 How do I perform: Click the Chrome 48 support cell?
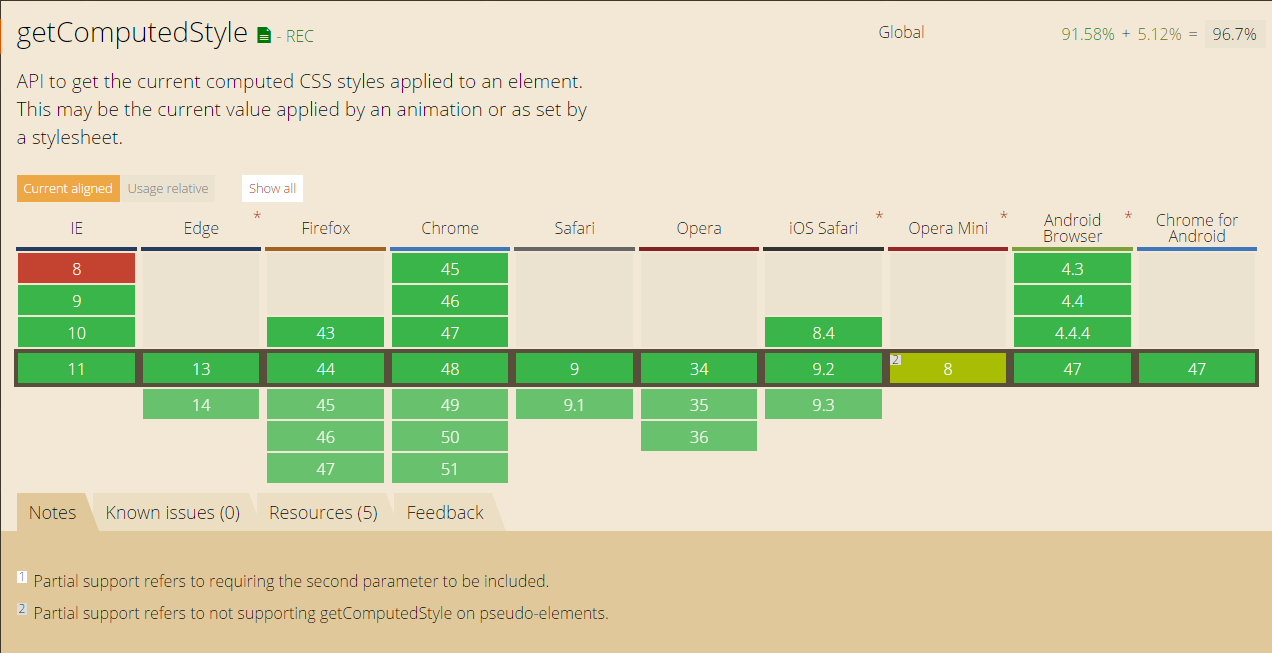[450, 369]
